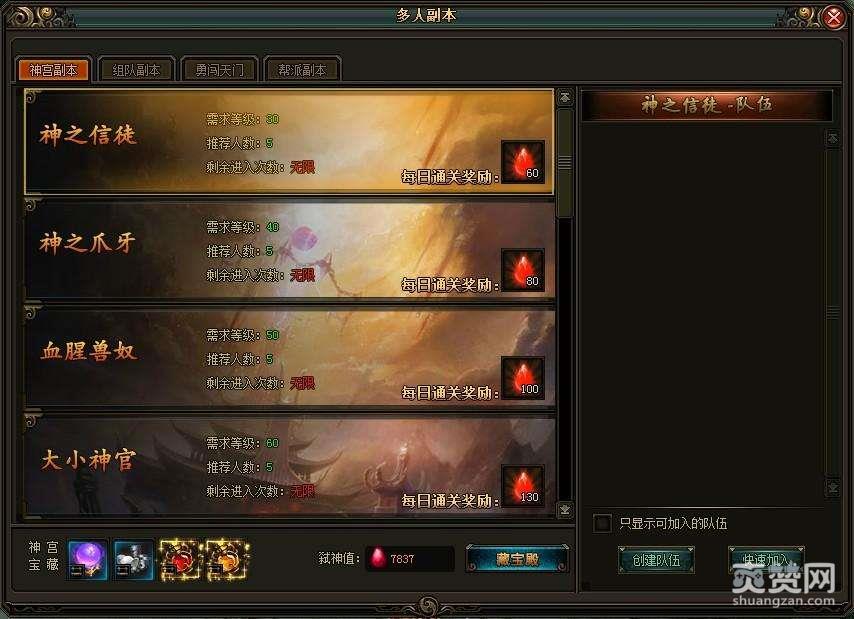
Task: Click the 60 reward crystal icon
Action: click(523, 162)
